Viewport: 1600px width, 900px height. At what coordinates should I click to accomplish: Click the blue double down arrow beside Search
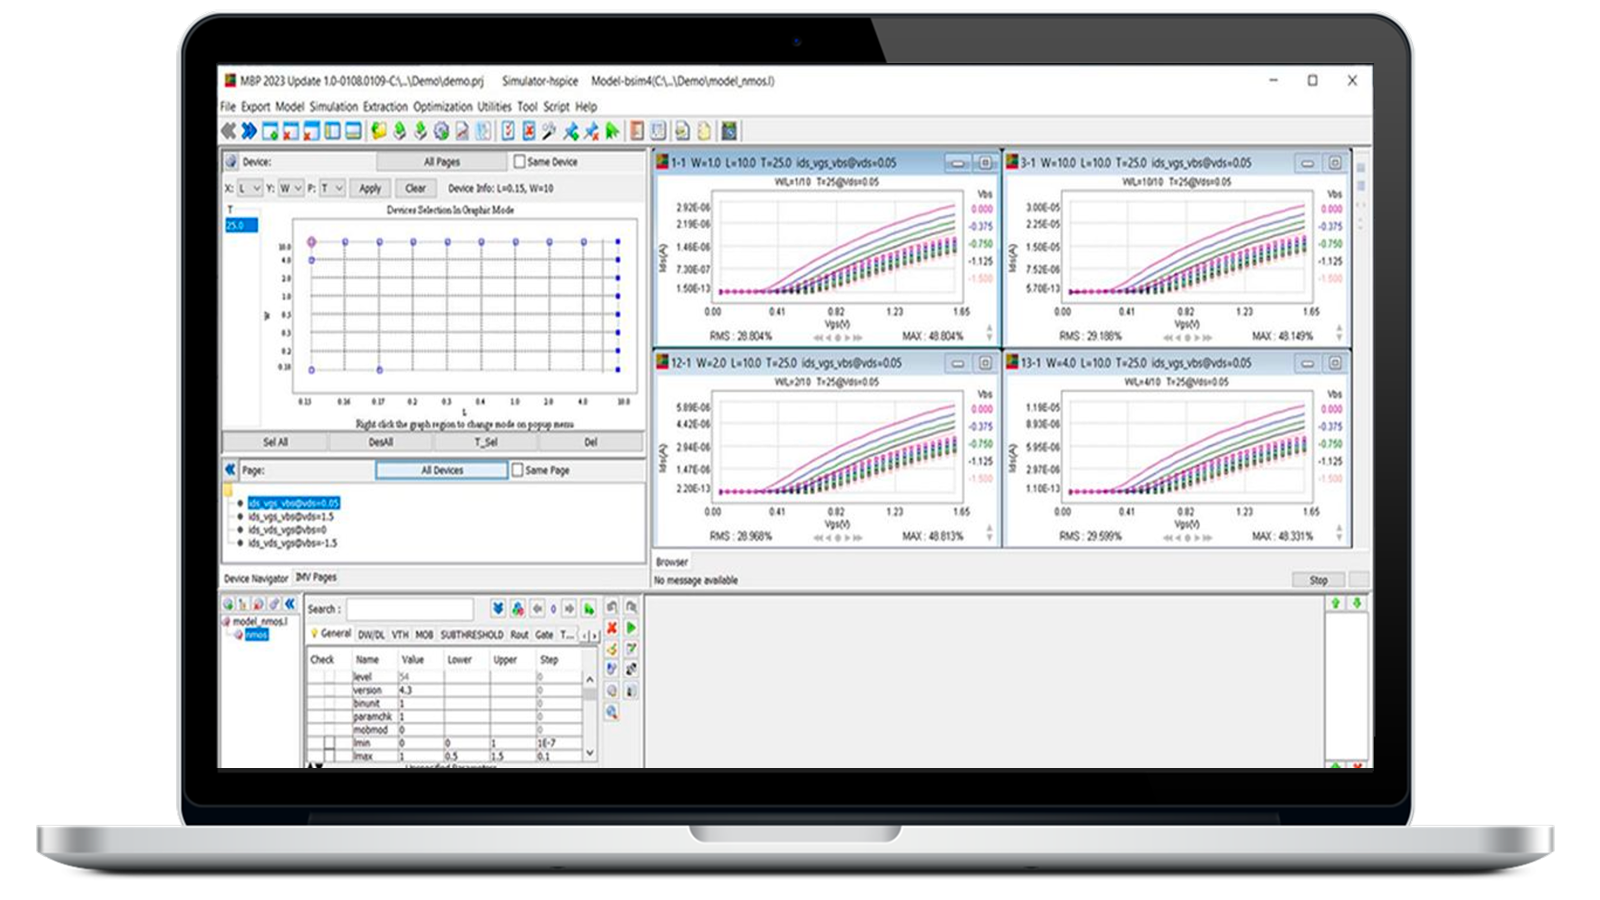tap(498, 608)
